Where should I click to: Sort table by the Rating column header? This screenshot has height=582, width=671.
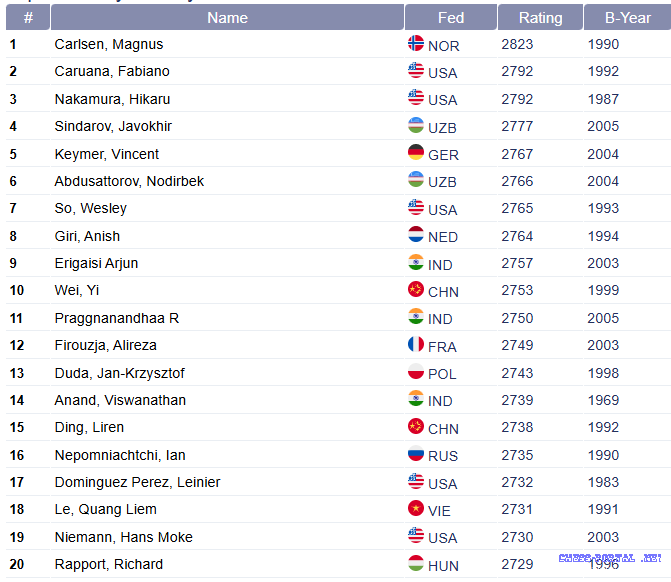point(540,17)
